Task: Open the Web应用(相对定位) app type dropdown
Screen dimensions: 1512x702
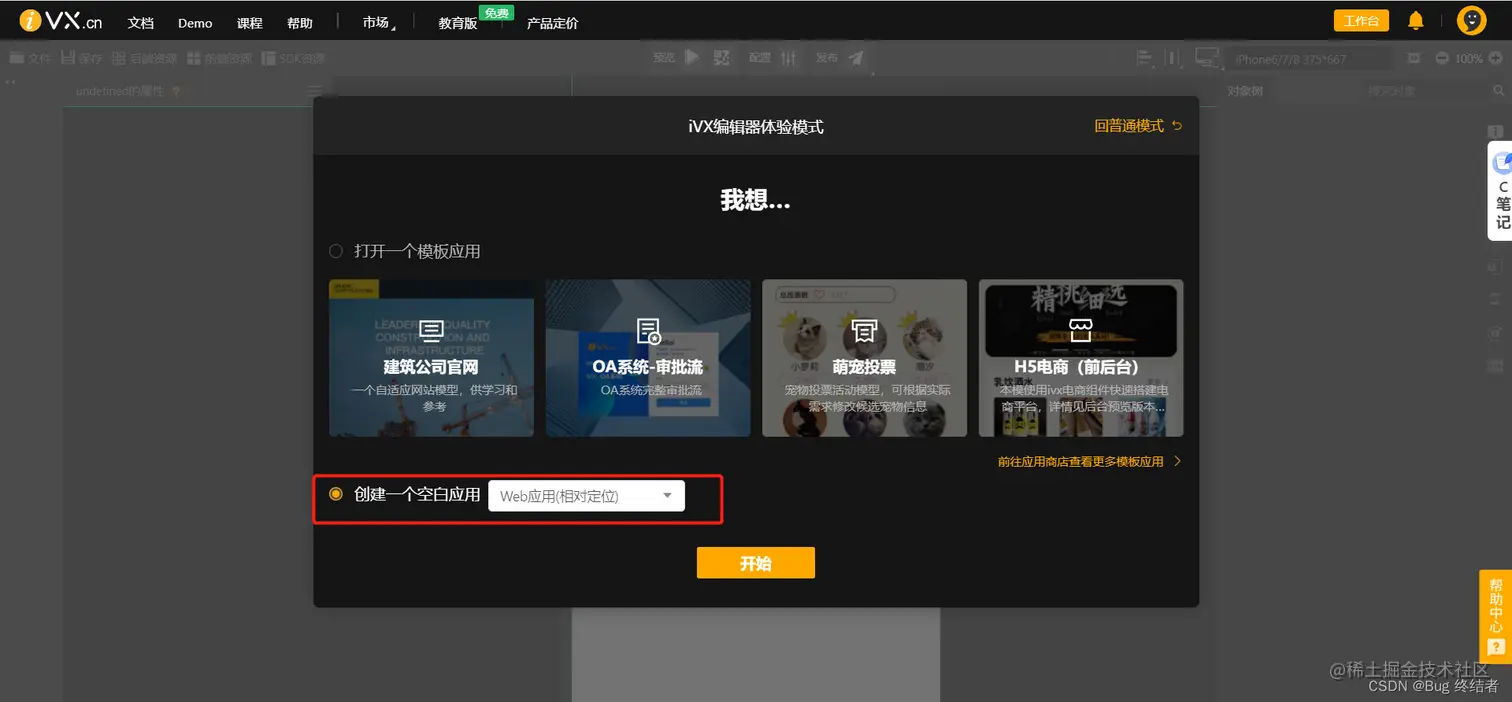Action: click(x=586, y=496)
